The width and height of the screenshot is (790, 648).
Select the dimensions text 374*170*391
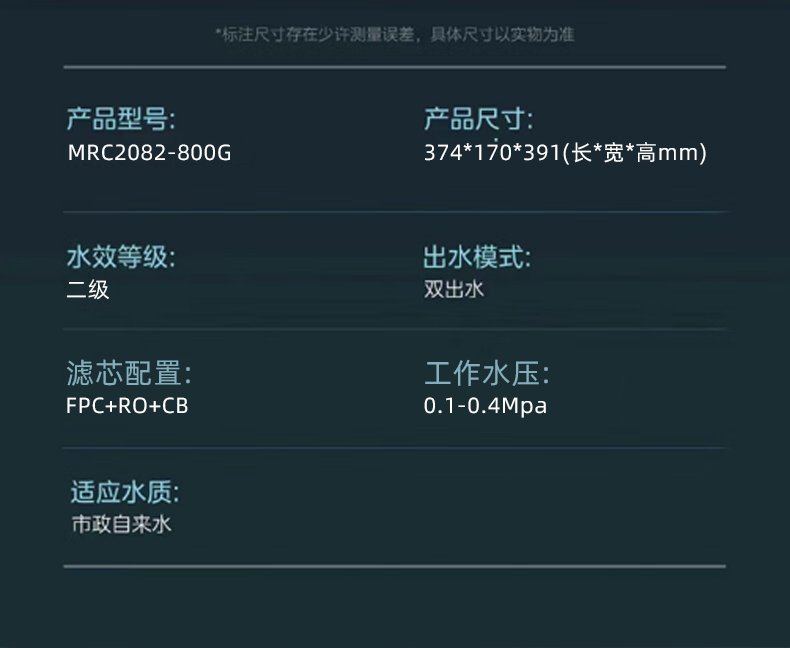click(492, 153)
